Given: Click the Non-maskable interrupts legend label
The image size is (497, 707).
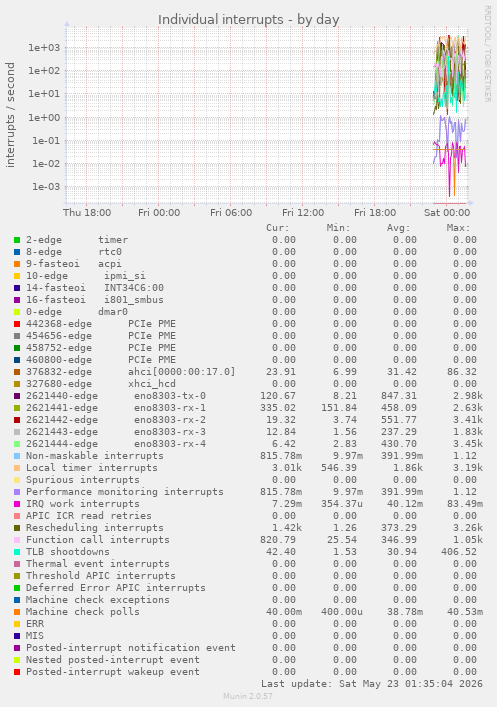Looking at the screenshot, I should 95,456.
